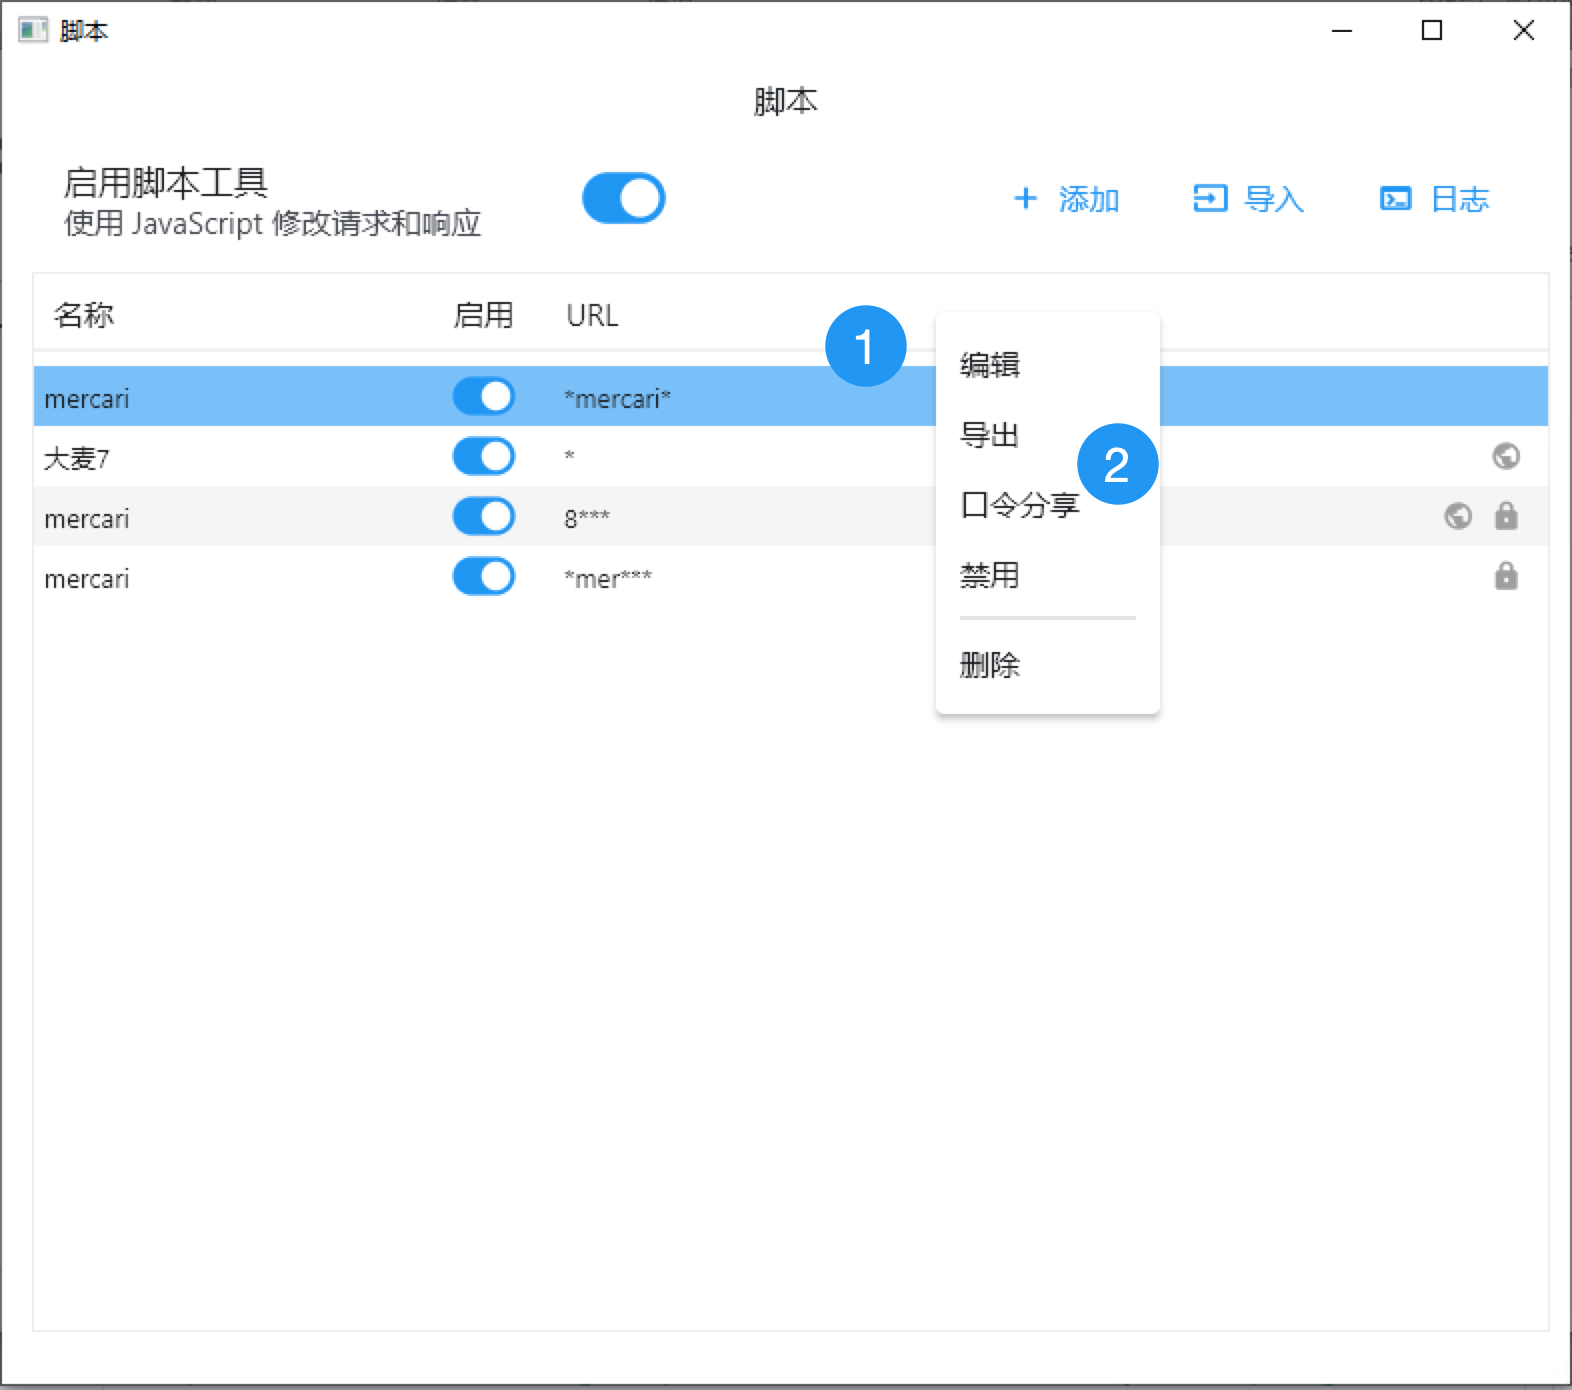
Task: Select 删除 from the context menu
Action: click(x=989, y=665)
